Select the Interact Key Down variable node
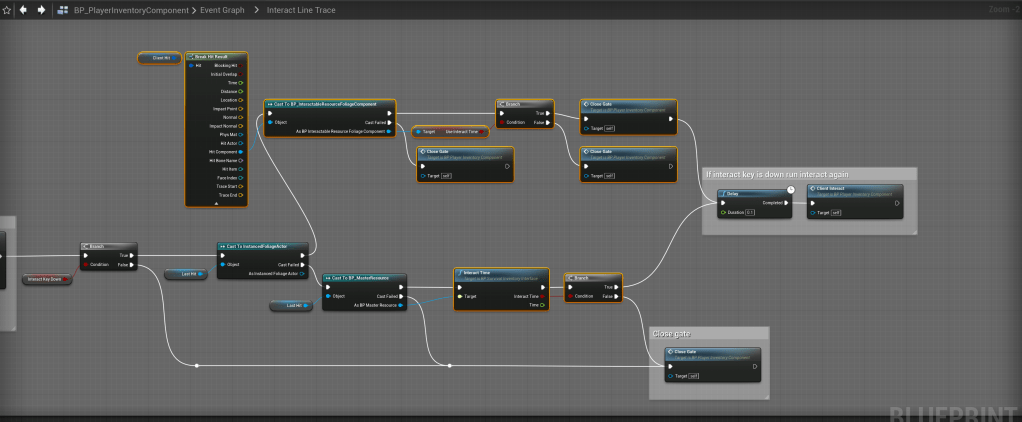The width and height of the screenshot is (1022, 422). [45, 279]
